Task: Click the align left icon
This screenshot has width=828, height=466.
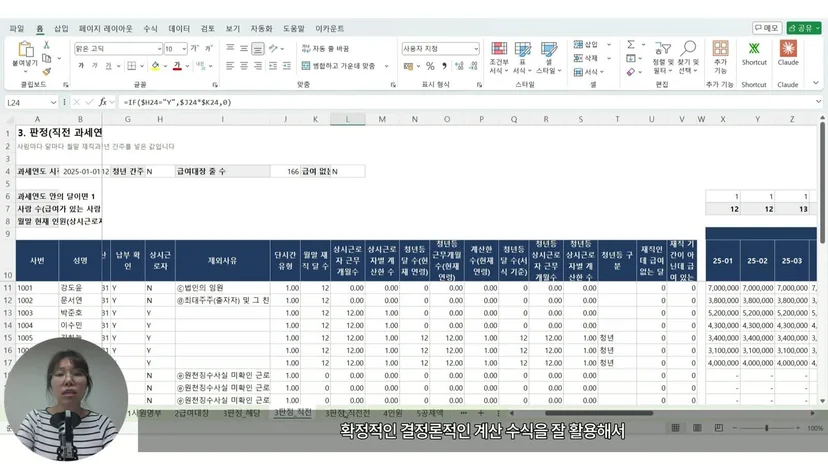Action: point(230,66)
